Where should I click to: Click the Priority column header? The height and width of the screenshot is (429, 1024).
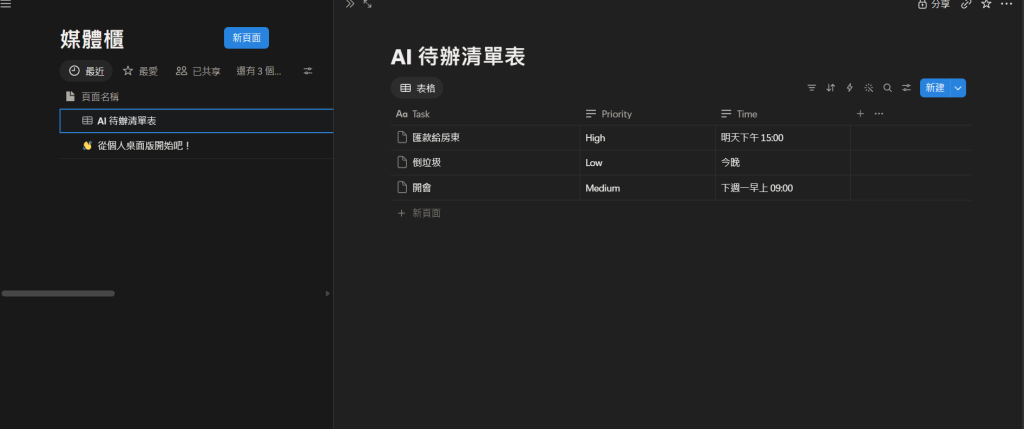coord(647,114)
